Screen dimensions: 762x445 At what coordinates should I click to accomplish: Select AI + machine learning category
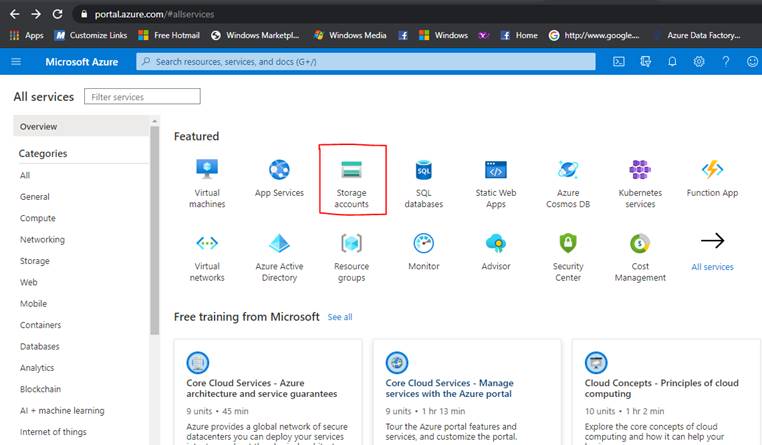point(62,411)
